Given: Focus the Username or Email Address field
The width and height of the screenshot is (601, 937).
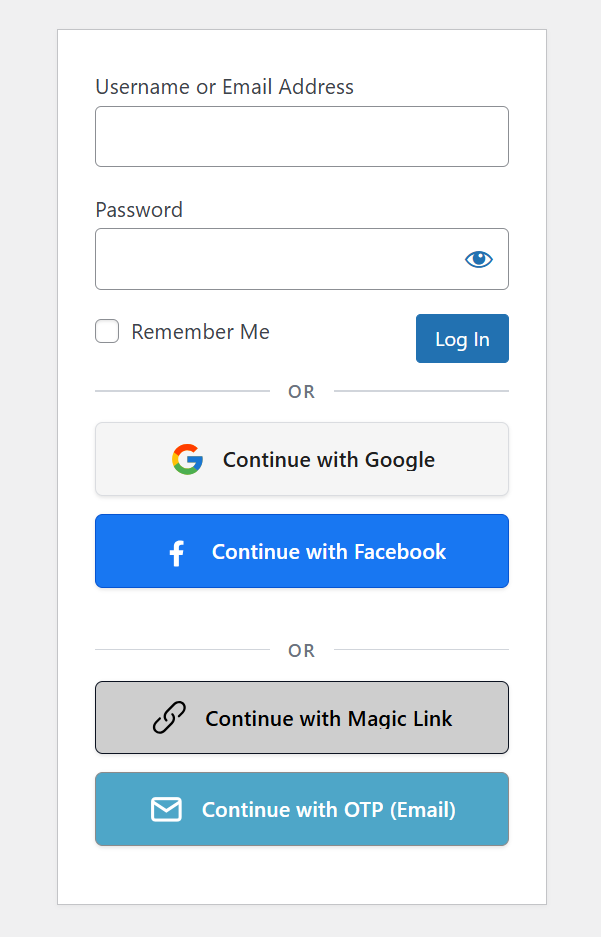Looking at the screenshot, I should click(301, 136).
